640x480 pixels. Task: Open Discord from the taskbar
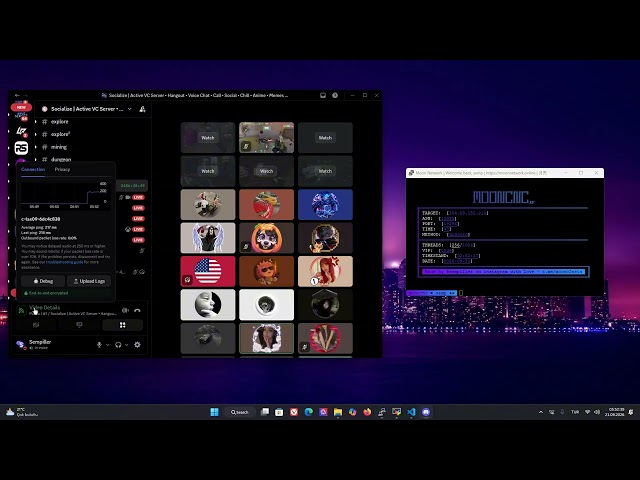[x=426, y=412]
